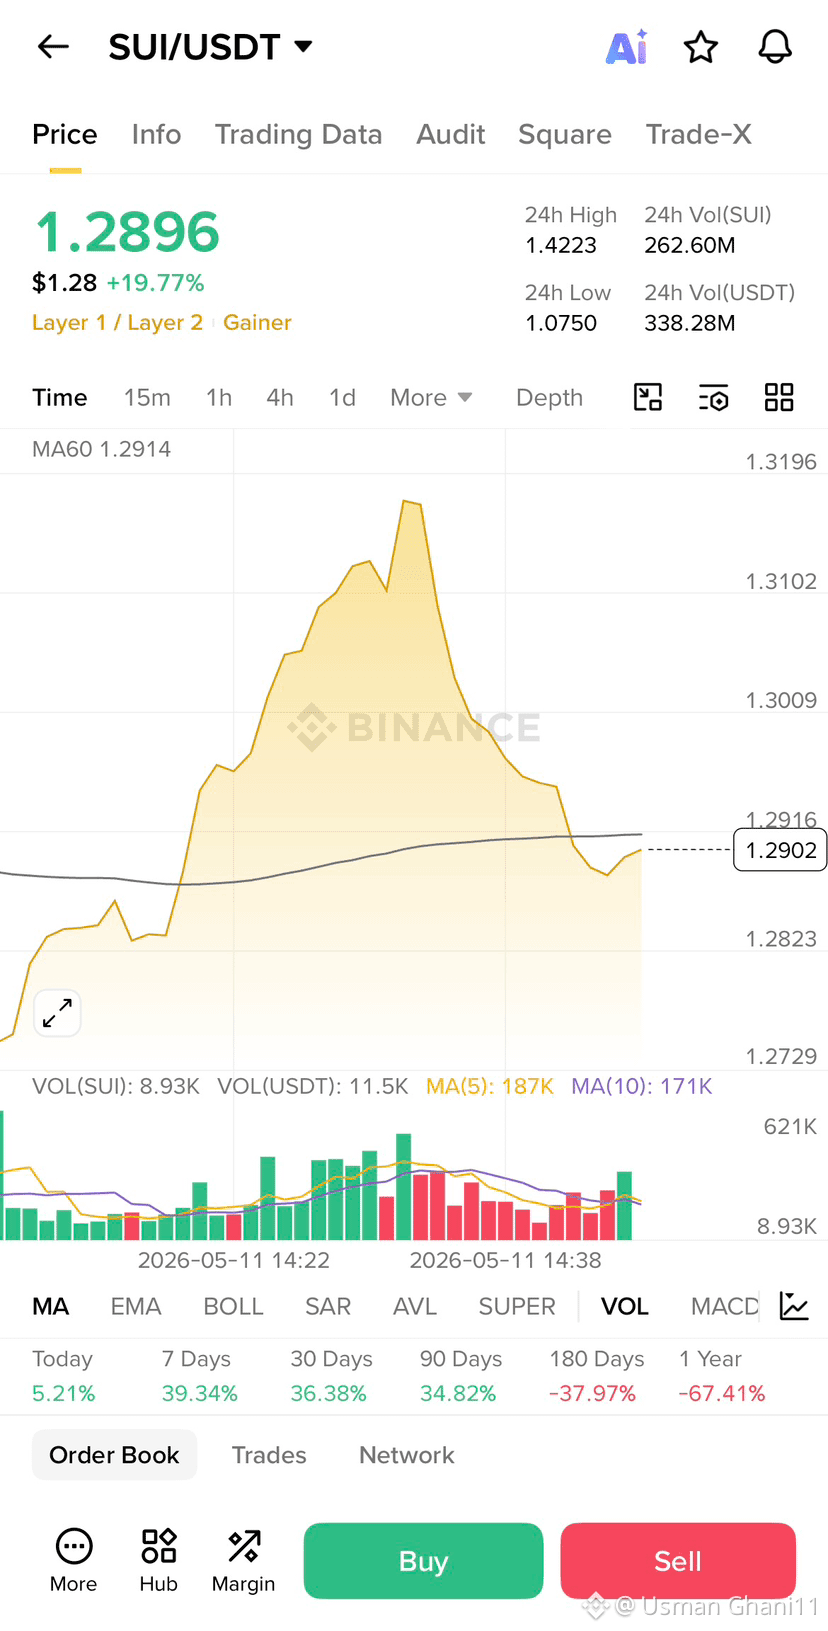Viewport: 828px width, 1631px height.
Task: Tap the +19.77% change value
Action: coord(155,283)
